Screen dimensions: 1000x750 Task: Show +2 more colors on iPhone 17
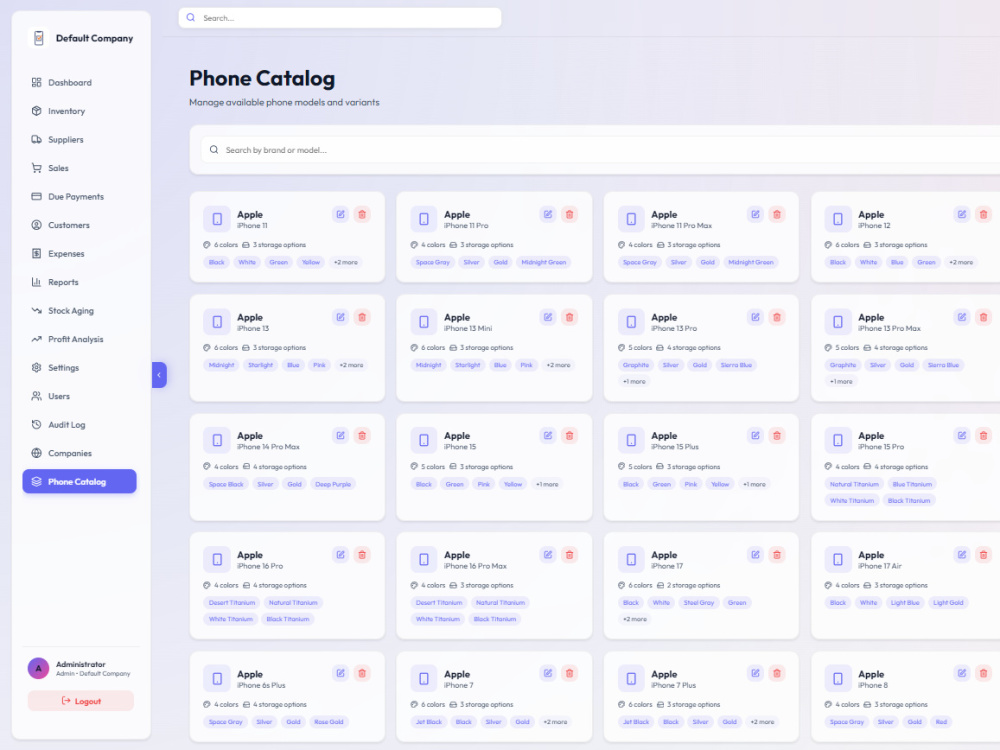click(635, 619)
